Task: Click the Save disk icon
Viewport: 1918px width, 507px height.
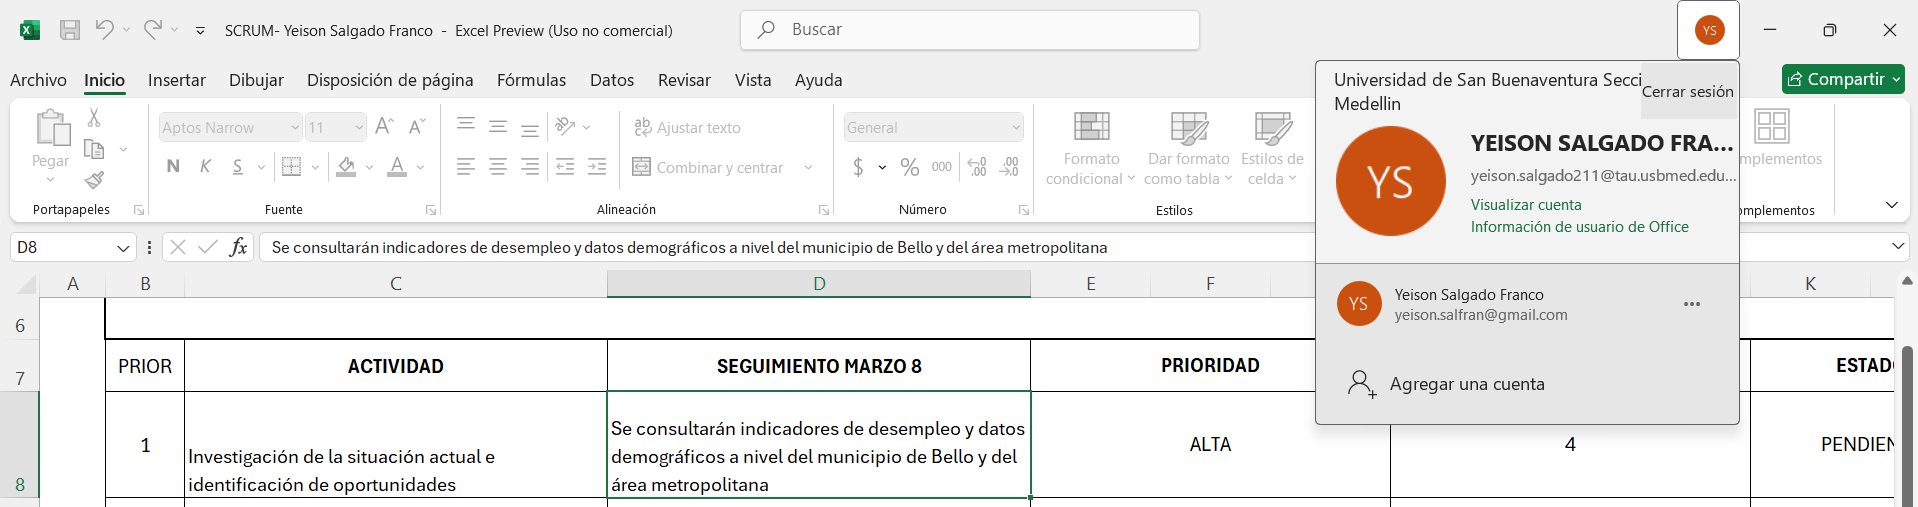Action: coord(70,30)
